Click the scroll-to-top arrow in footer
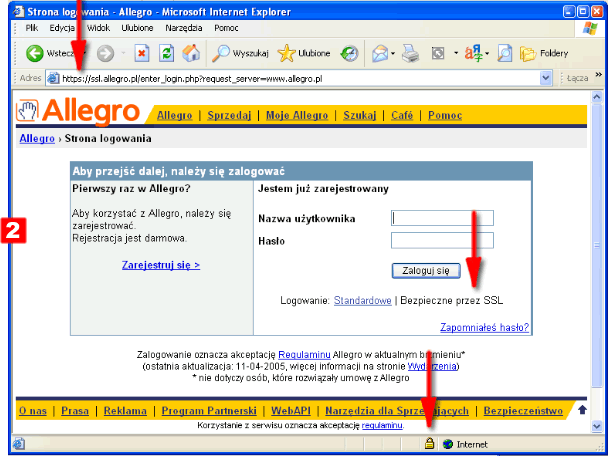Image resolution: width=608 pixels, height=456 pixels. point(582,409)
